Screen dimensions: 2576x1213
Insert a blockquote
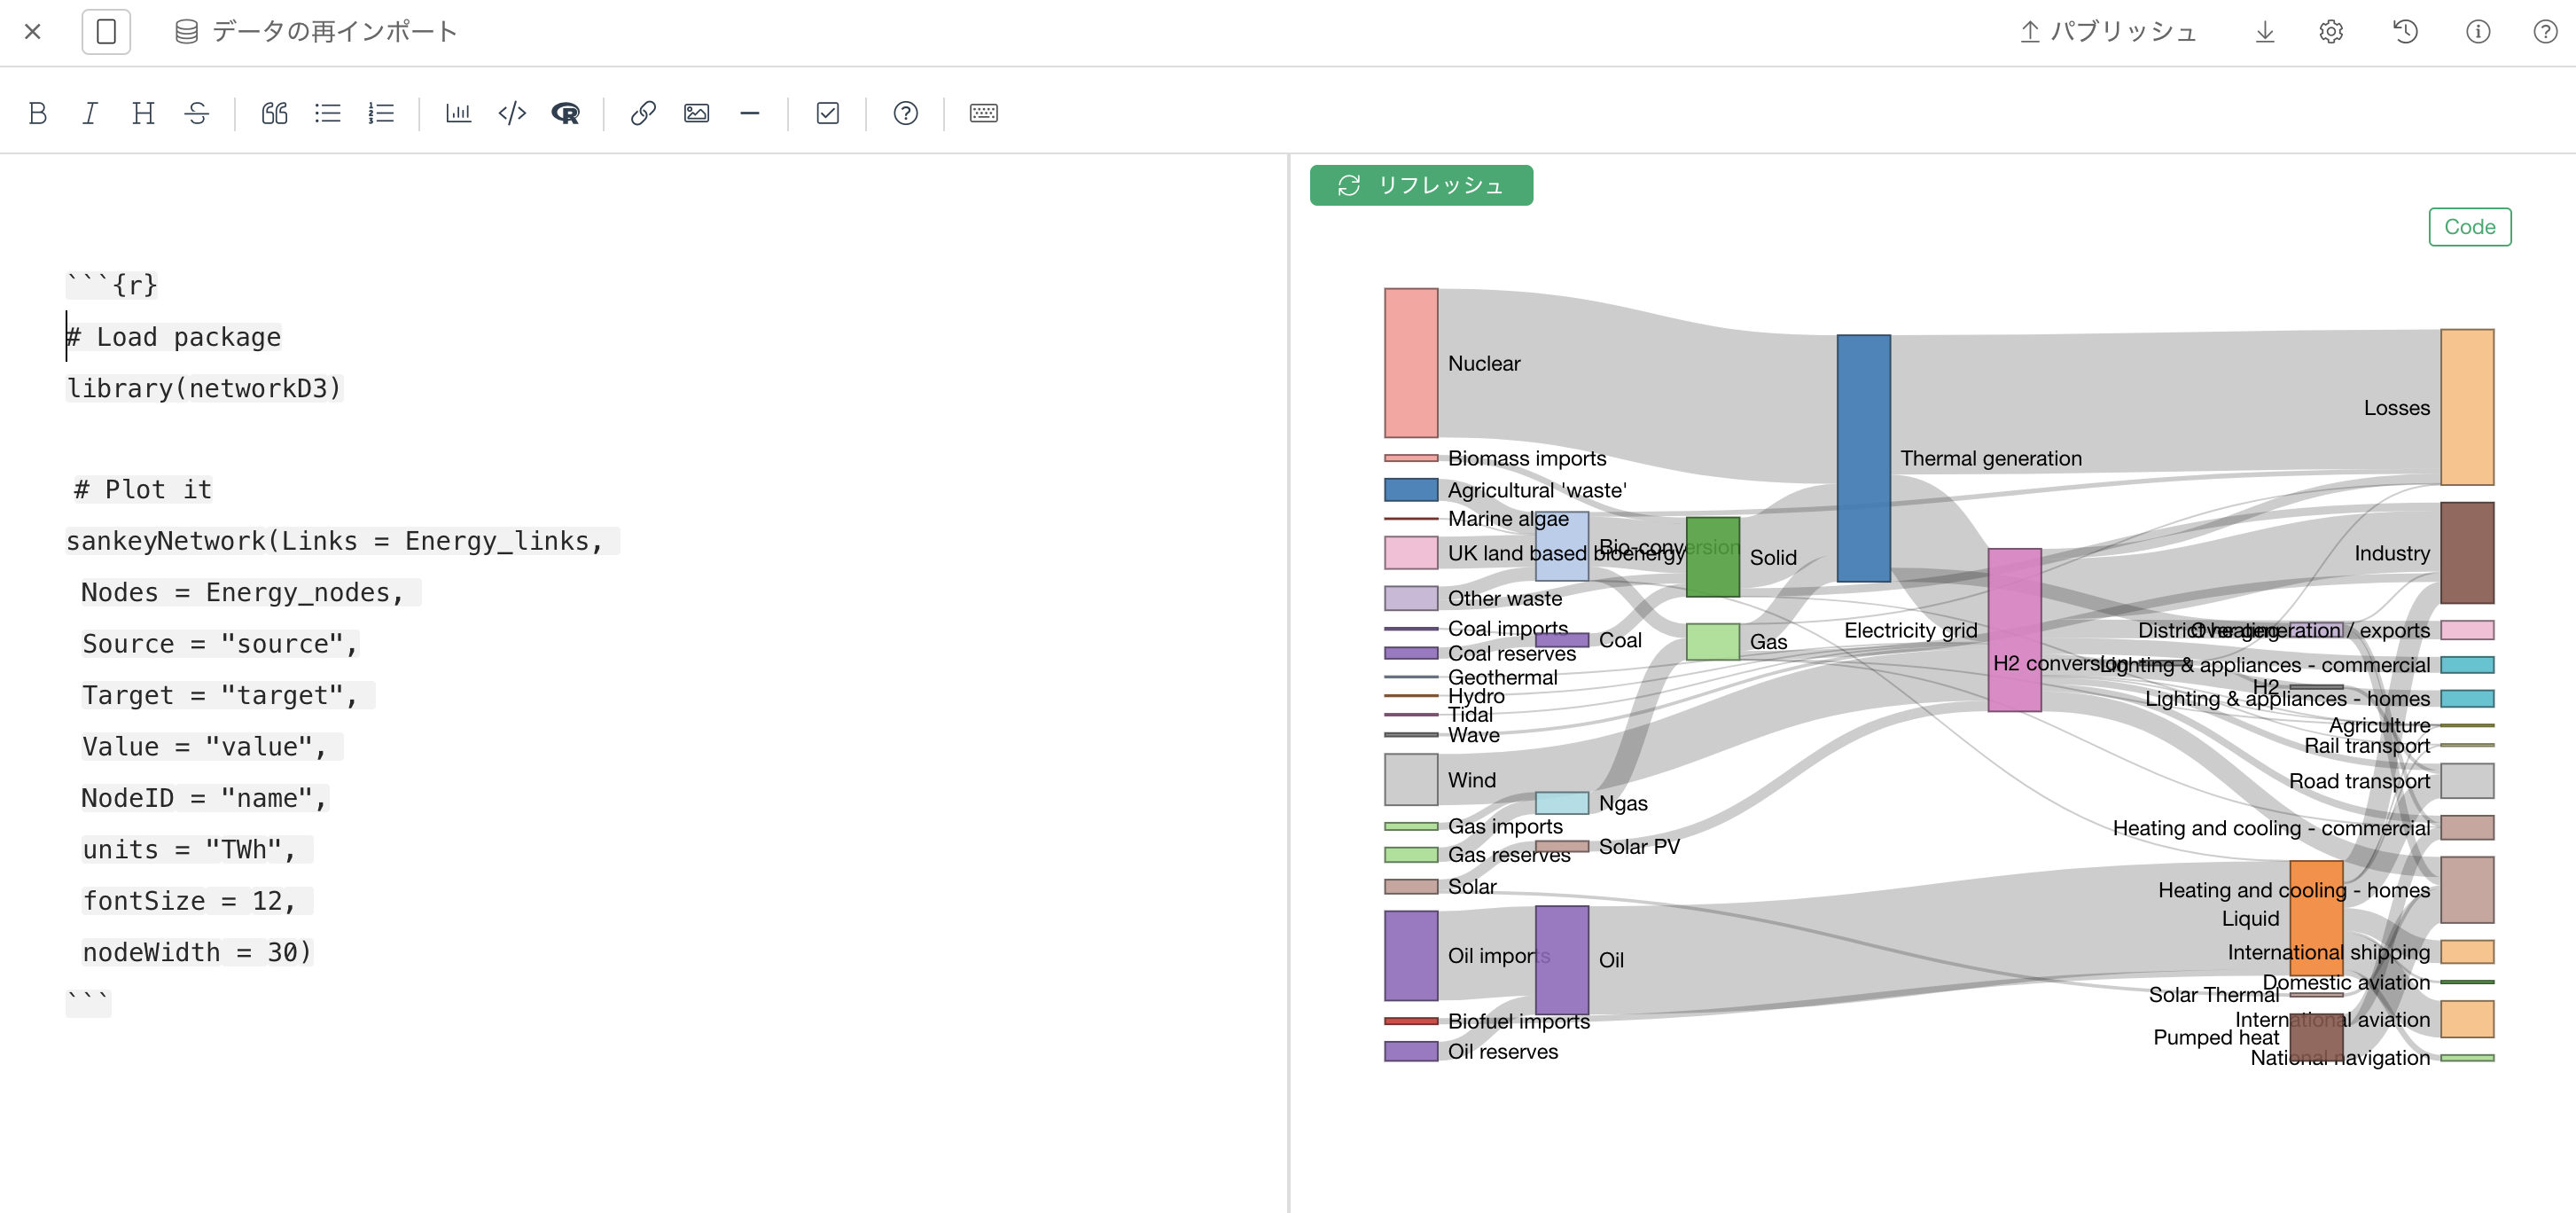(274, 113)
